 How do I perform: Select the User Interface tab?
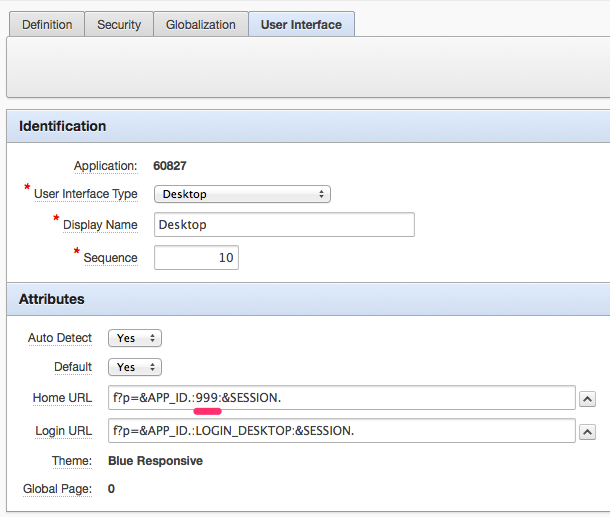pos(301,24)
